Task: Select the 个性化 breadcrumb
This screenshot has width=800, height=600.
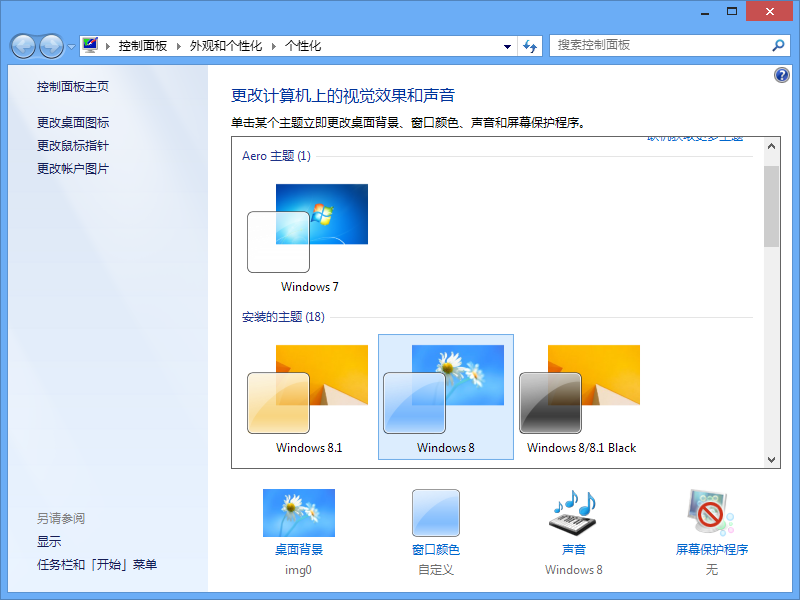Action: coord(303,46)
